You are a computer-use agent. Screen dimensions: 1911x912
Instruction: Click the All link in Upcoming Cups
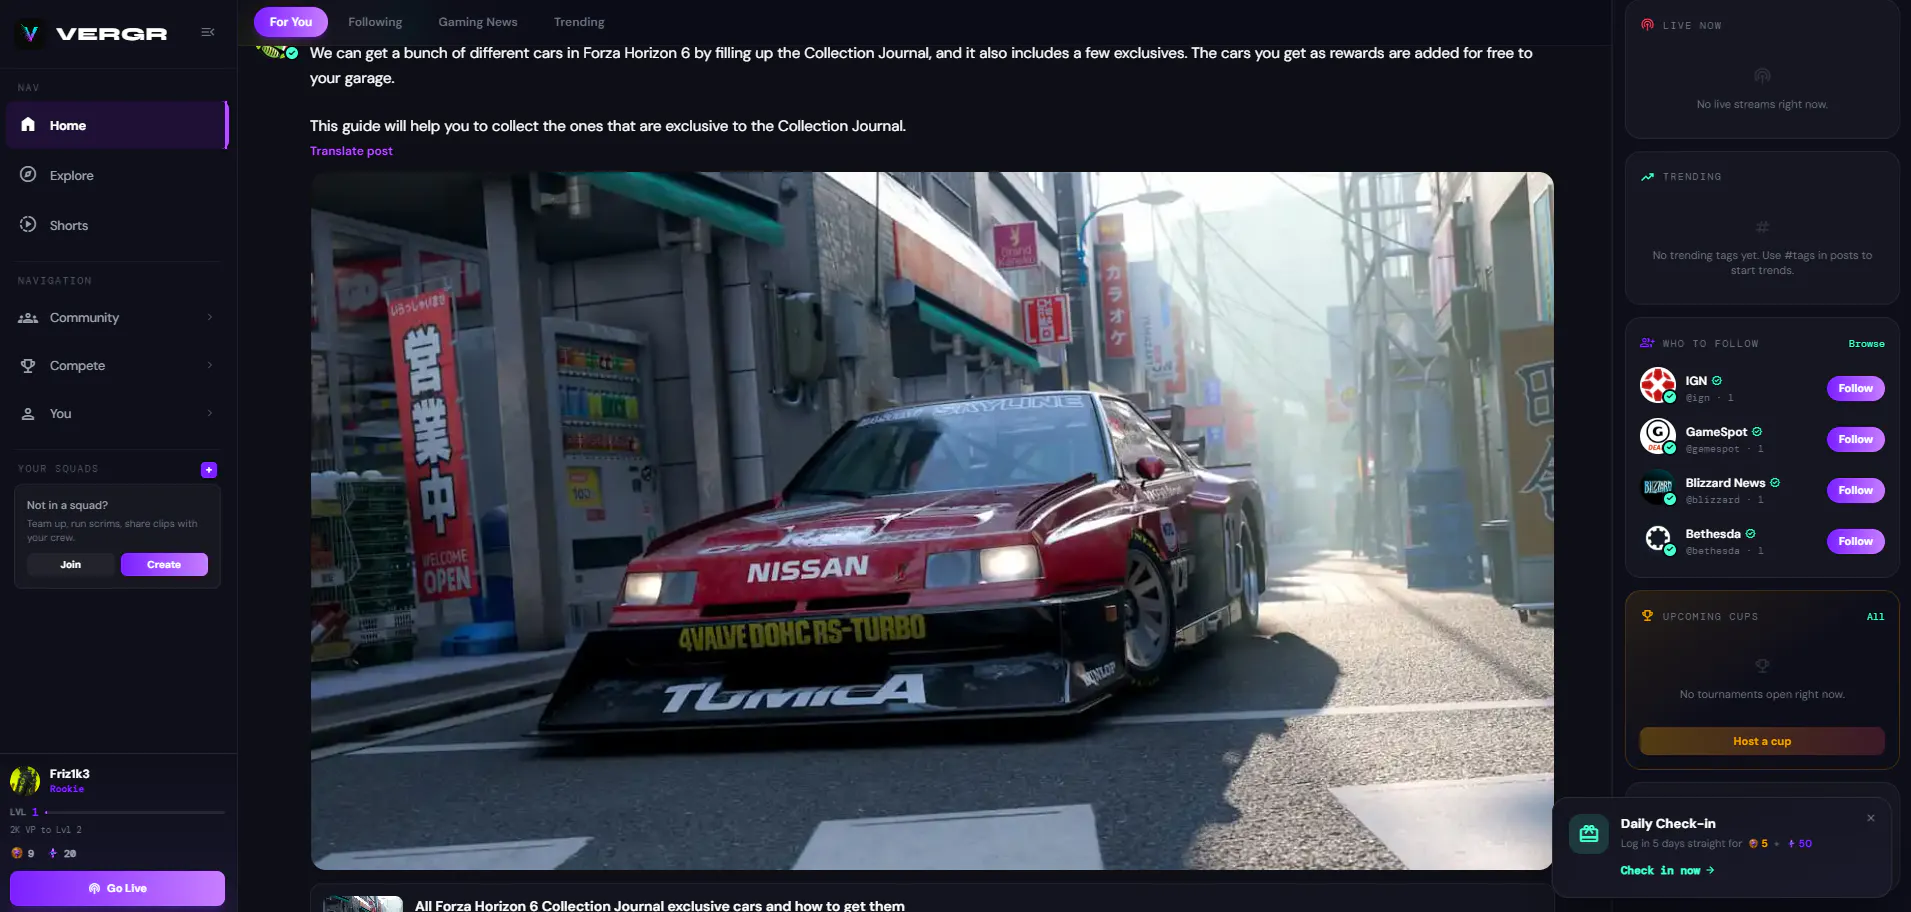[1875, 617]
